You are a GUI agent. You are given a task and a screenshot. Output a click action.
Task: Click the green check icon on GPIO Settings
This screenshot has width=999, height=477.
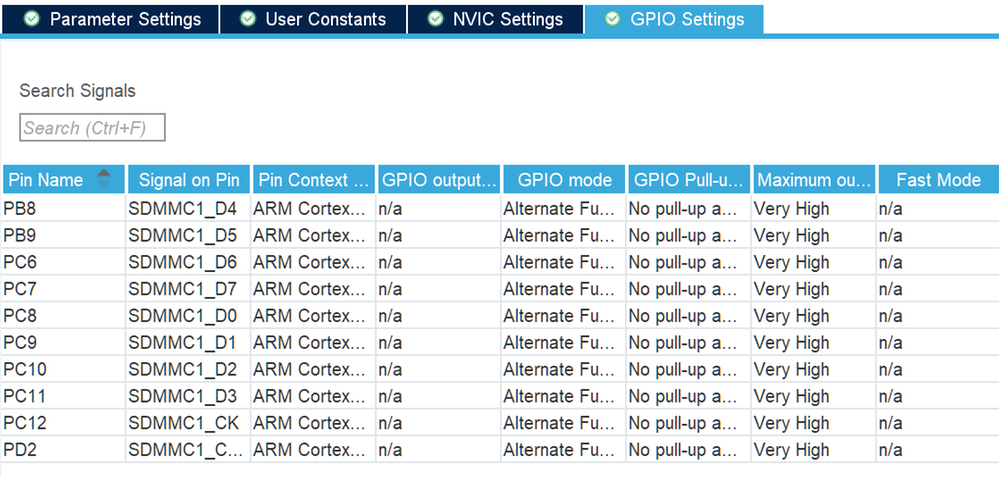(x=612, y=20)
